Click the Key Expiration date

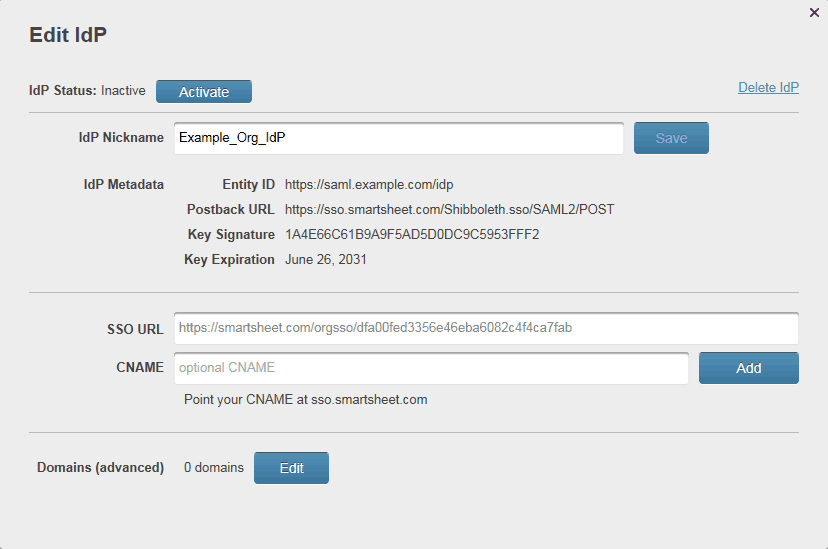(x=326, y=260)
